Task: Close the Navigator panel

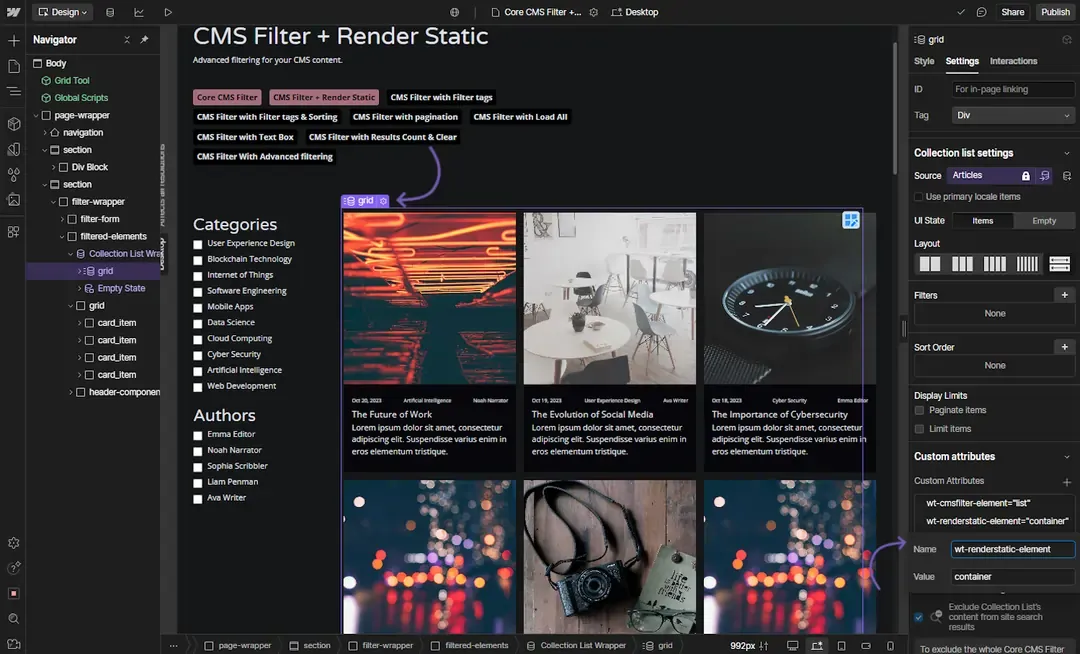Action: (127, 40)
